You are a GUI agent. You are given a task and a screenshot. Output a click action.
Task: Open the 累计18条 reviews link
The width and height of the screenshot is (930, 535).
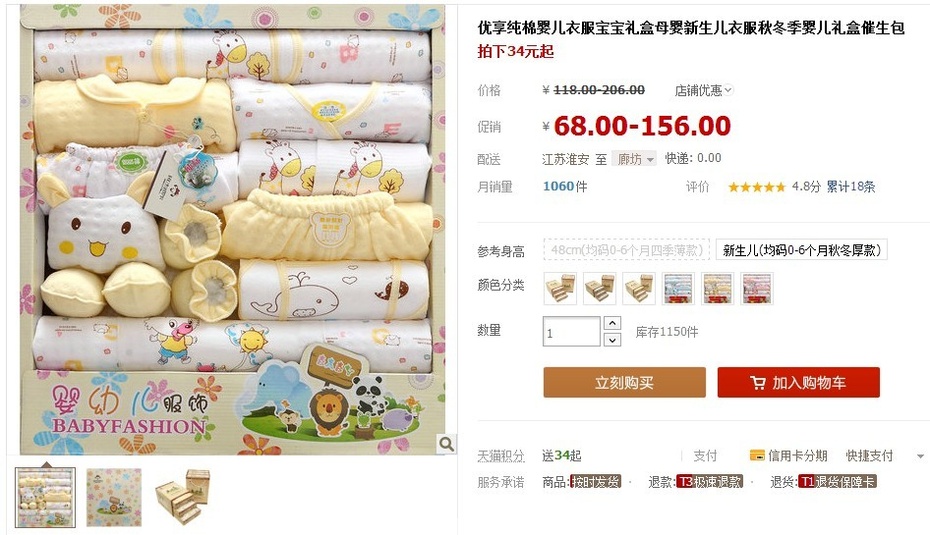pos(851,187)
